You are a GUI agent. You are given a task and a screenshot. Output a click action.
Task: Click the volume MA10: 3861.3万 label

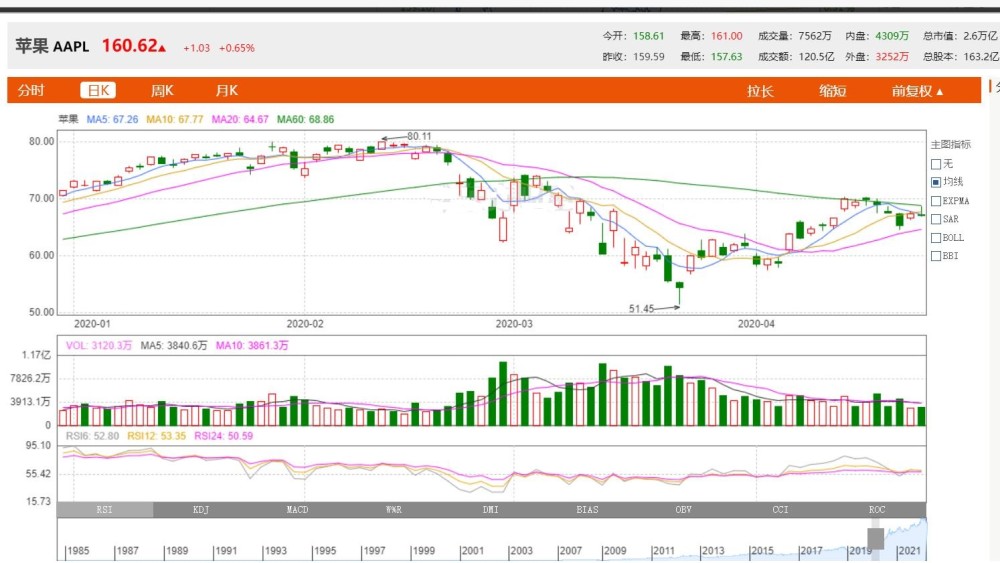pos(252,346)
